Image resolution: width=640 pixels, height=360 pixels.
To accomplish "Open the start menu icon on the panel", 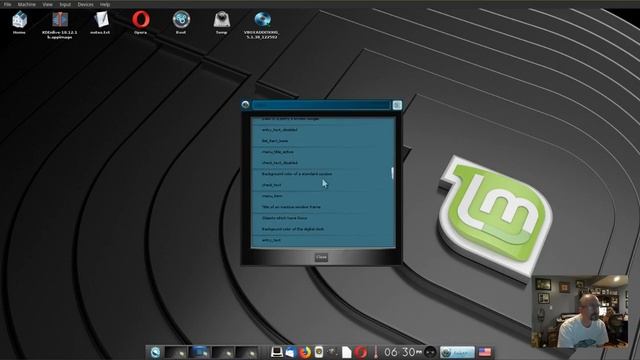I will click(x=155, y=352).
